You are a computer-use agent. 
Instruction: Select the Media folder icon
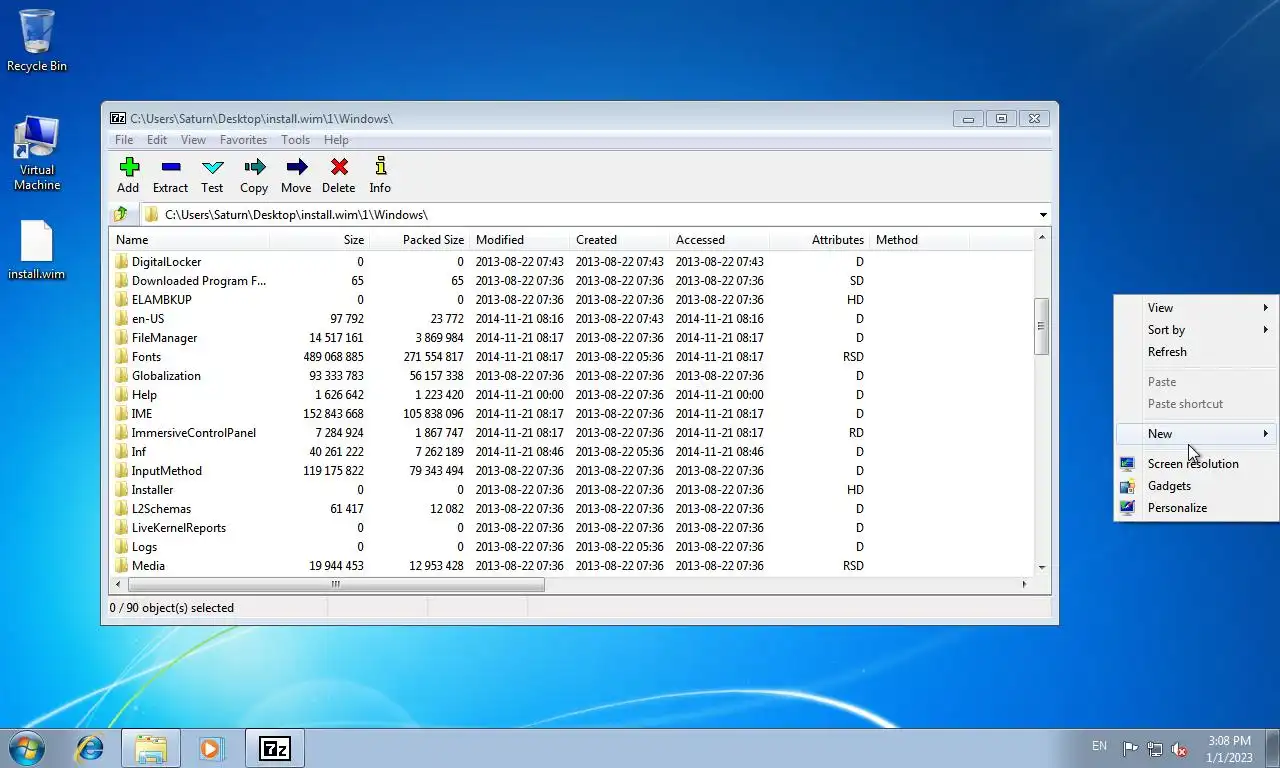121,566
